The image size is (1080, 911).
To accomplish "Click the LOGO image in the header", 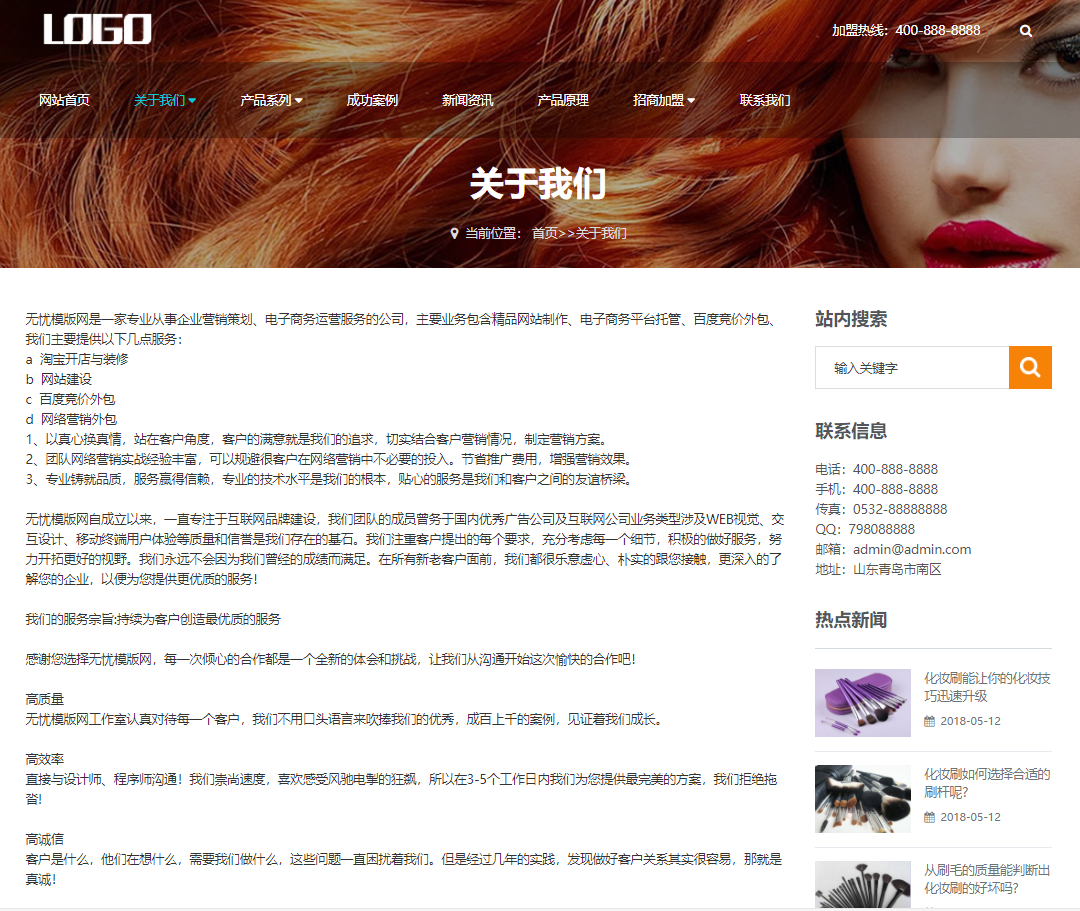I will pos(97,30).
